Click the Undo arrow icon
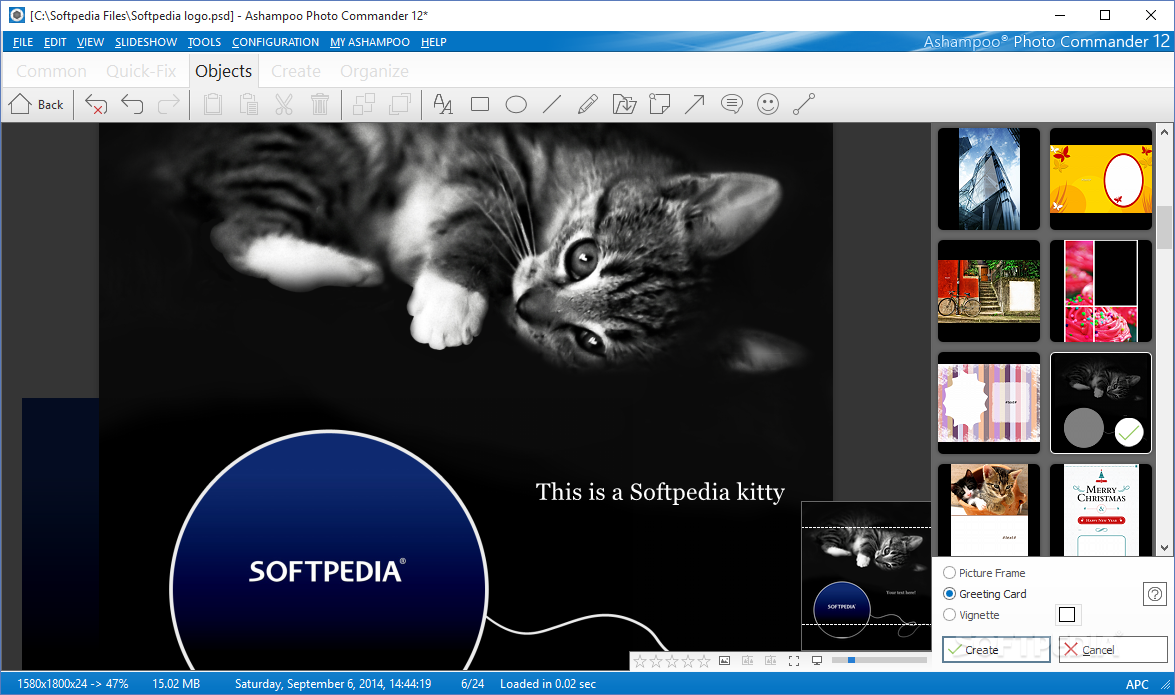The width and height of the screenshot is (1175, 695). coord(132,104)
